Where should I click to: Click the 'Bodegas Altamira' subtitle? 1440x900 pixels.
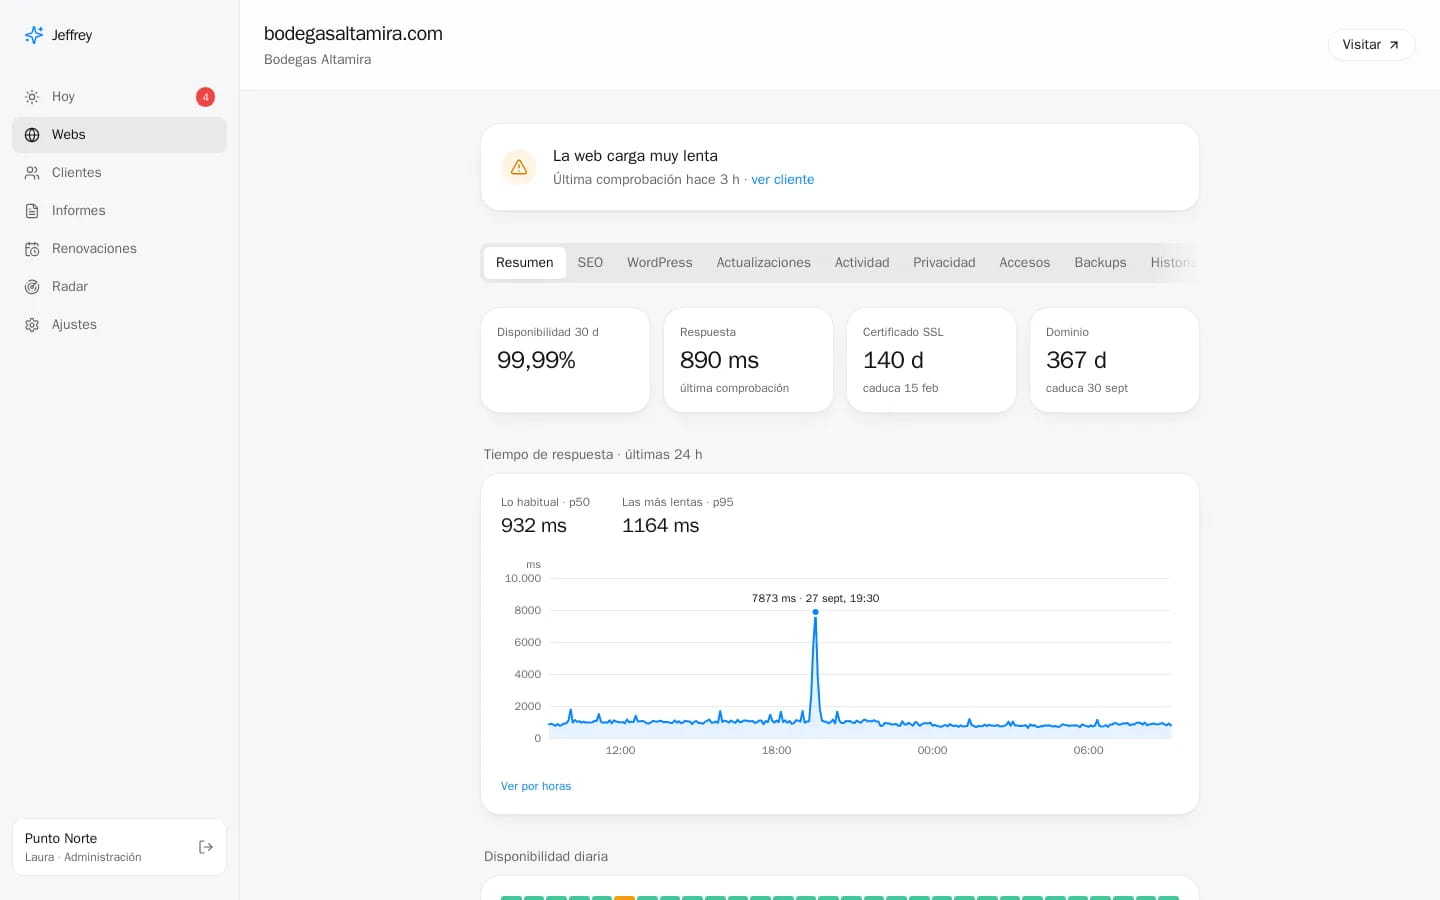click(x=318, y=60)
